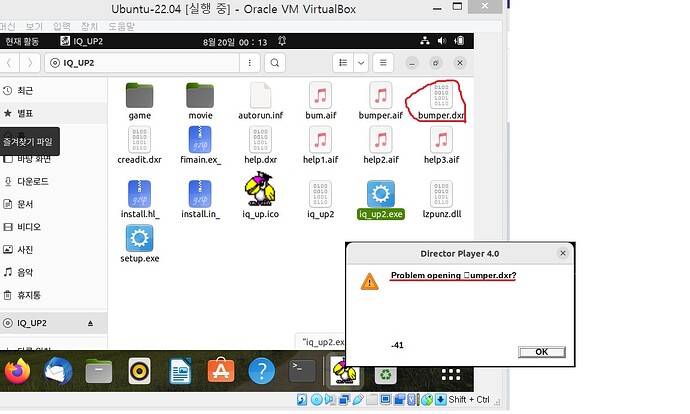690x414 pixels.
Task: Select the help.dxr file
Action: coord(261,145)
